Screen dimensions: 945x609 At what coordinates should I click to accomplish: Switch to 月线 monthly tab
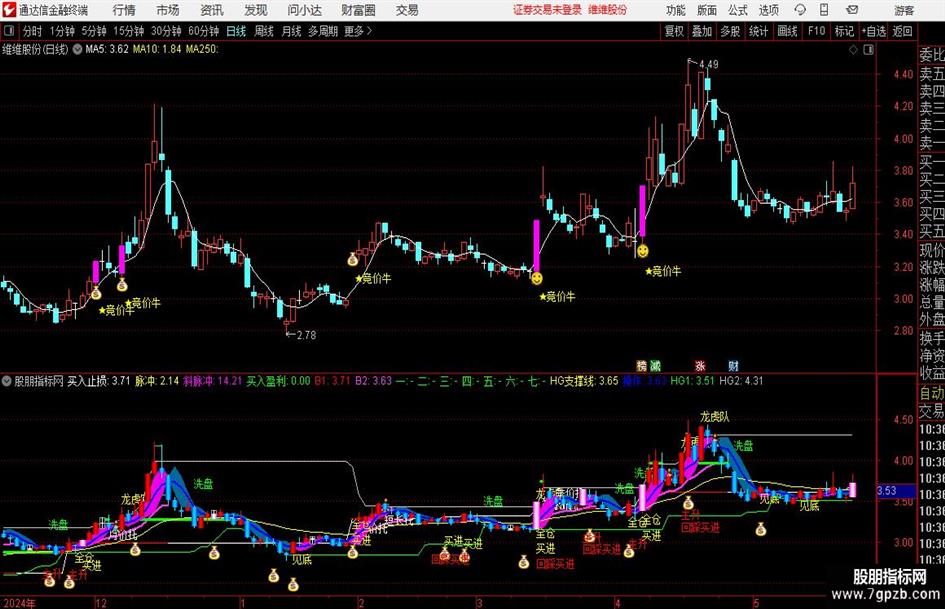tap(291, 31)
